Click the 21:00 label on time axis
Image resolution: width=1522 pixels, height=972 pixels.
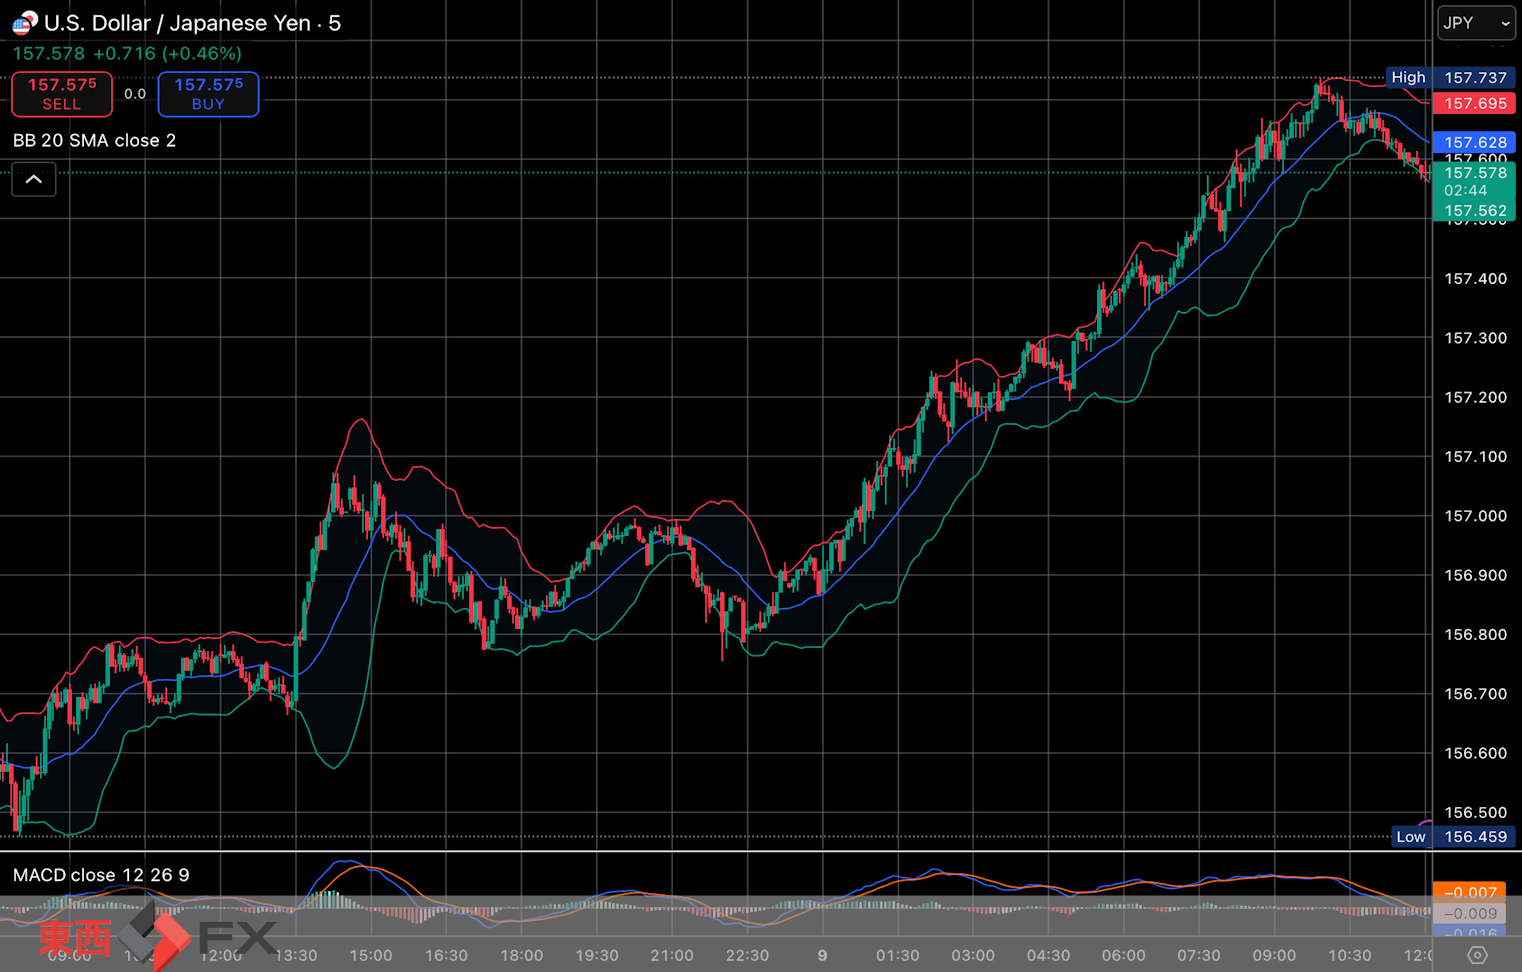671,955
